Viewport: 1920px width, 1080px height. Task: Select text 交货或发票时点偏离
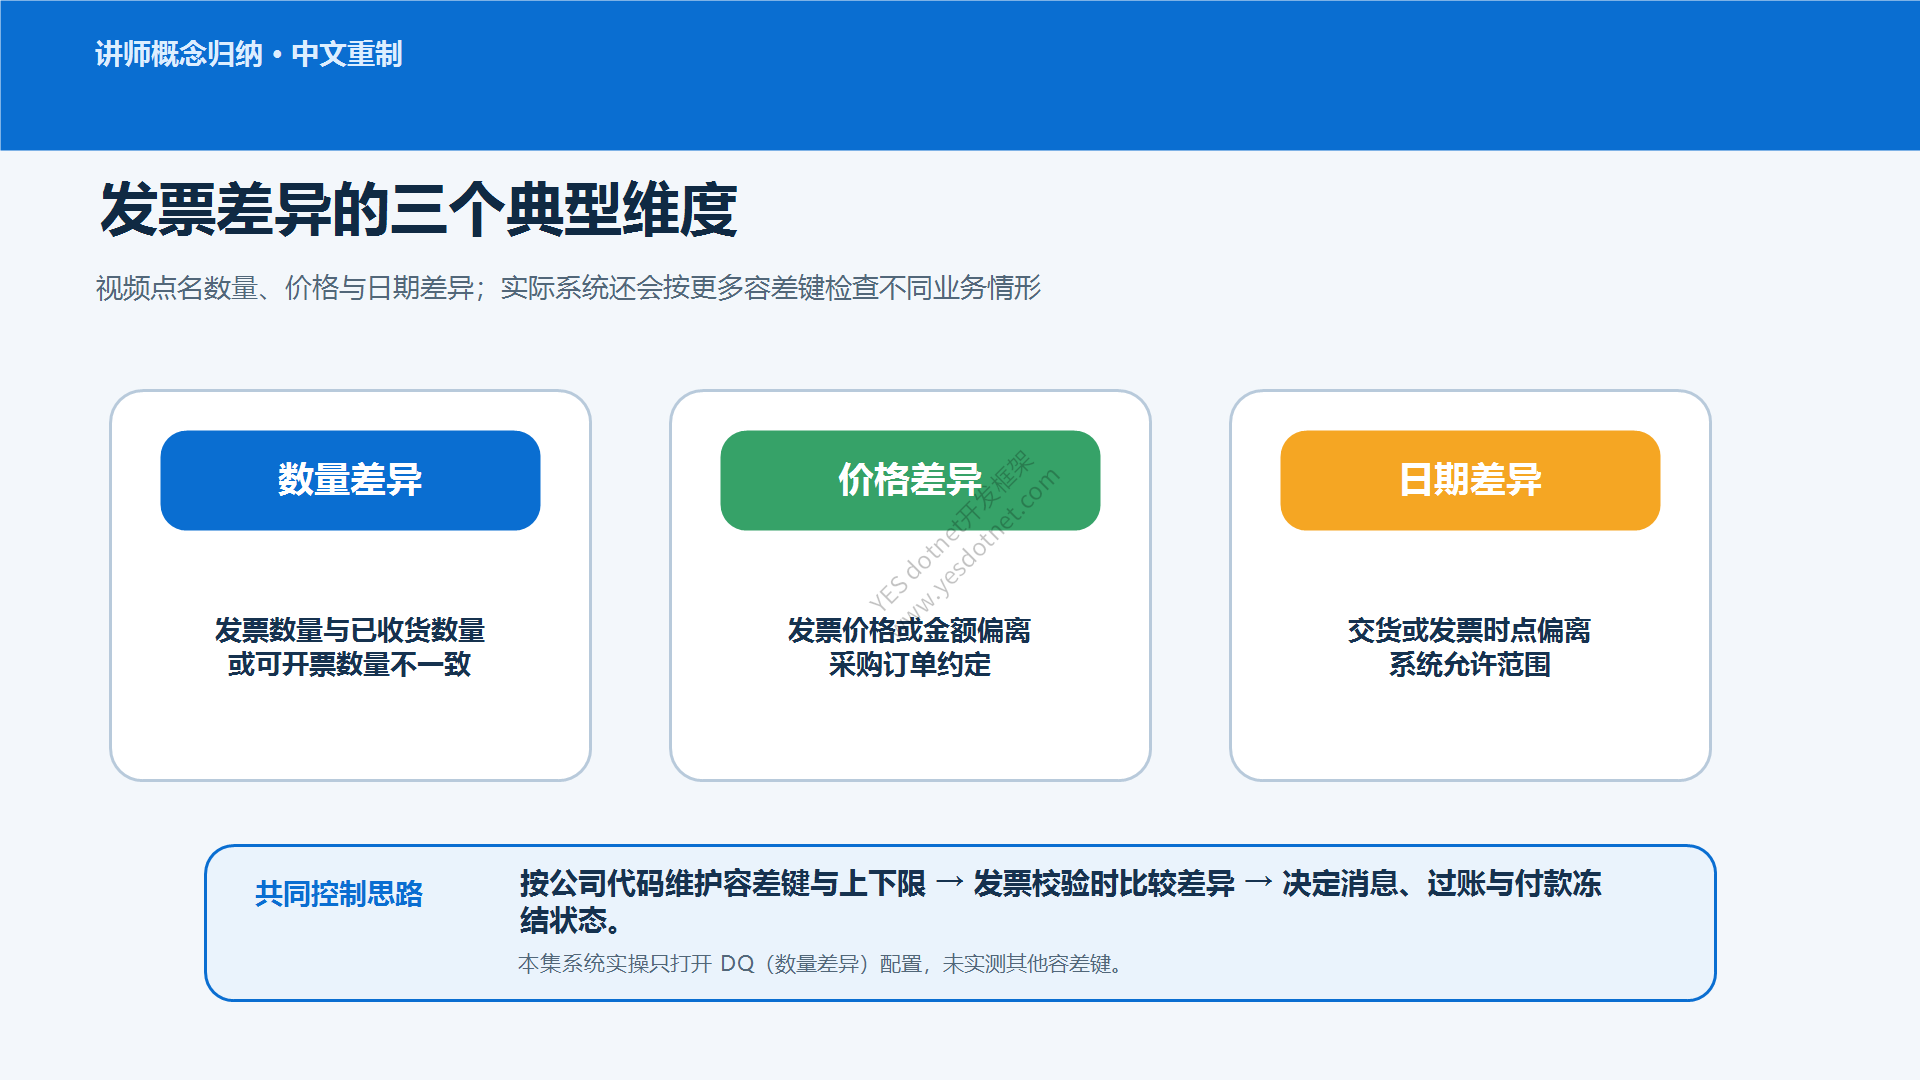click(1469, 630)
